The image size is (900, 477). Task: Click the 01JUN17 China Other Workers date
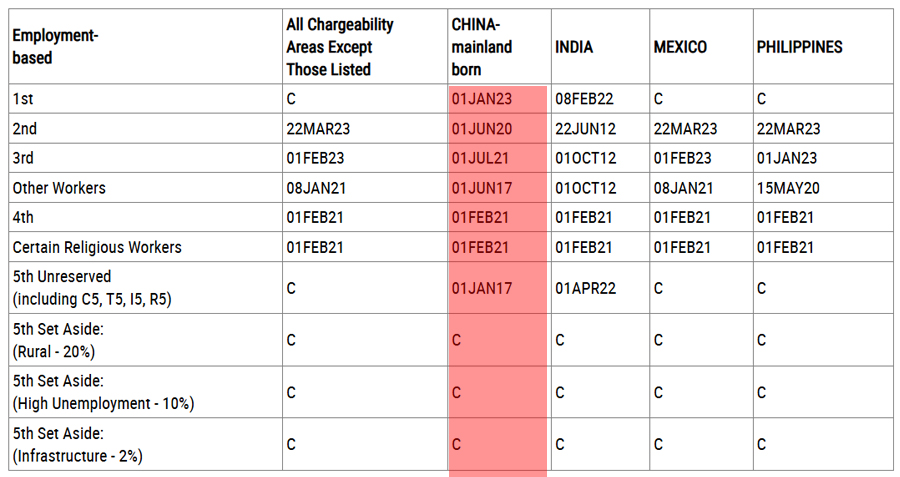[x=481, y=188]
